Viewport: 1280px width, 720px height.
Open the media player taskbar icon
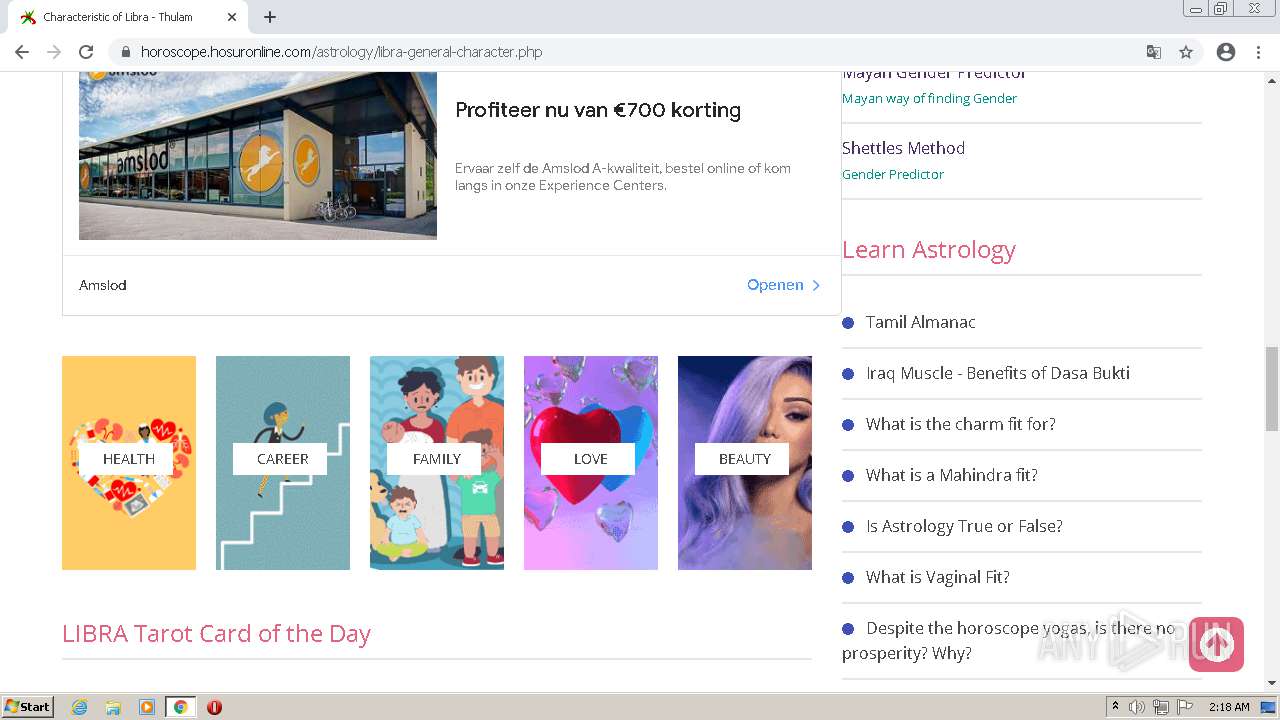coord(147,707)
